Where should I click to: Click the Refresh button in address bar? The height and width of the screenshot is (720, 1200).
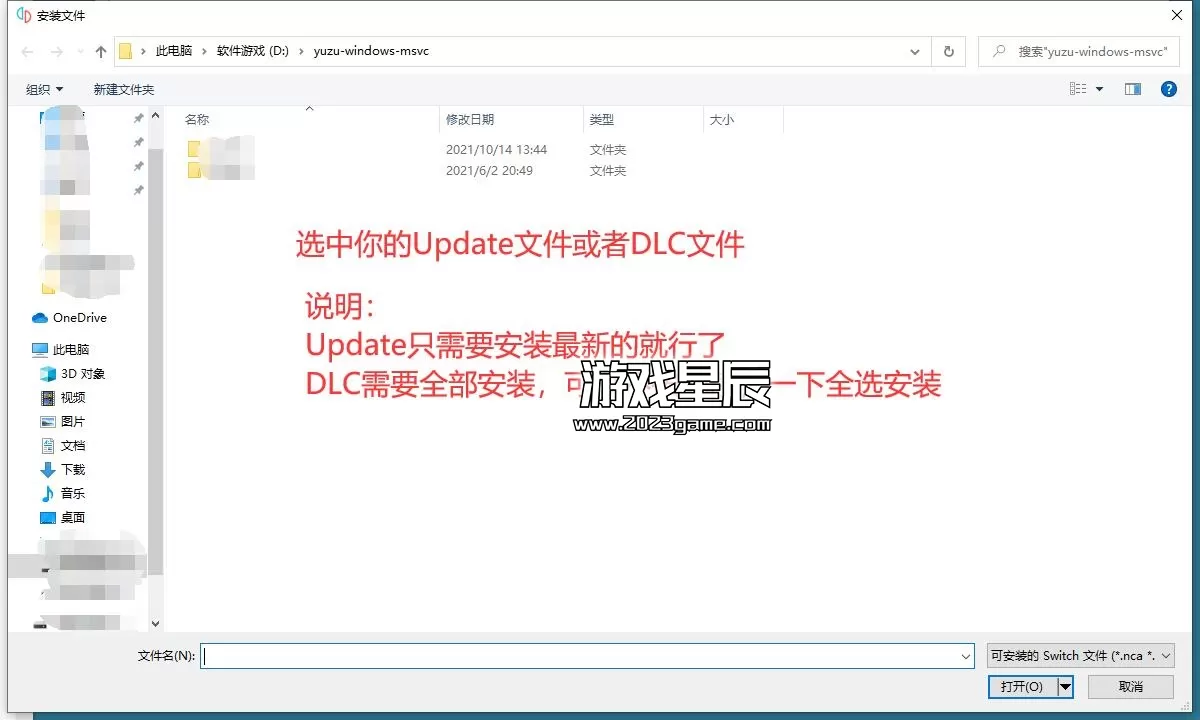[x=948, y=51]
